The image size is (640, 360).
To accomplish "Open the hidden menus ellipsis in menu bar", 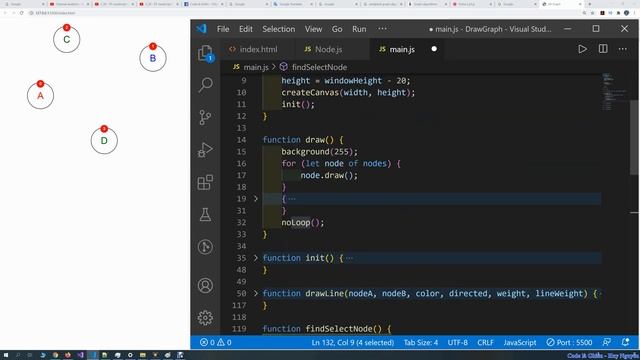I will coord(382,29).
